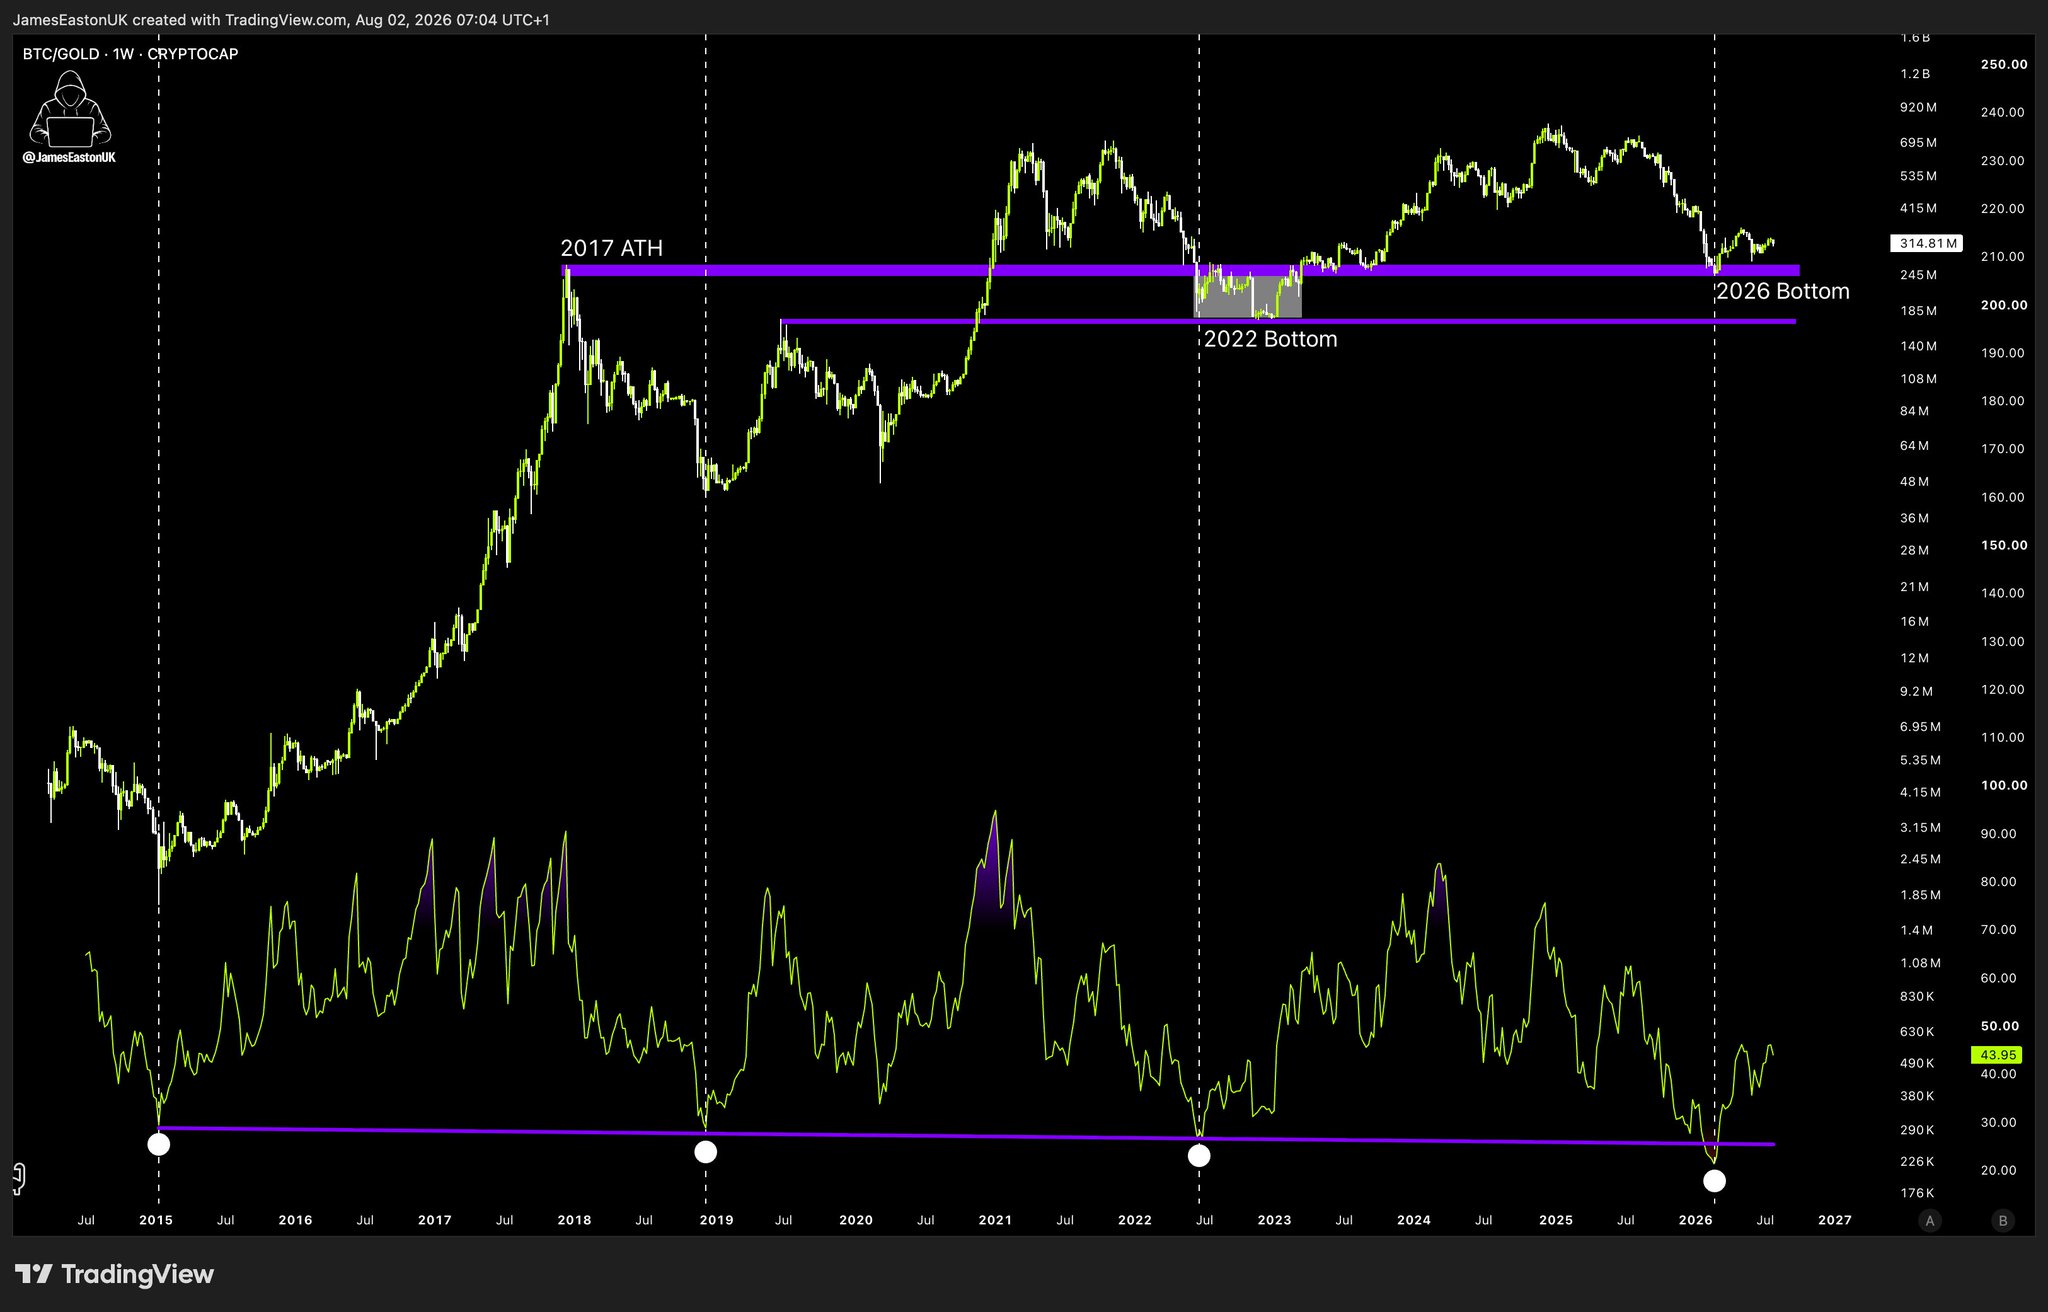Click the TradingView logo in the footer
This screenshot has width=2048, height=1312.
(114, 1274)
